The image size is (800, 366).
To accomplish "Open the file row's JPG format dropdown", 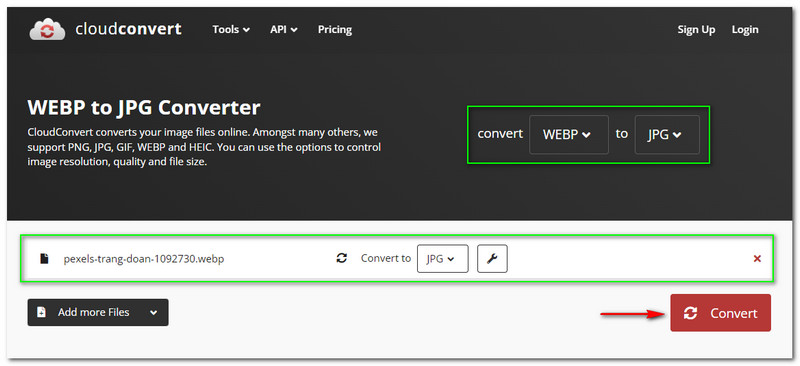I will (442, 259).
